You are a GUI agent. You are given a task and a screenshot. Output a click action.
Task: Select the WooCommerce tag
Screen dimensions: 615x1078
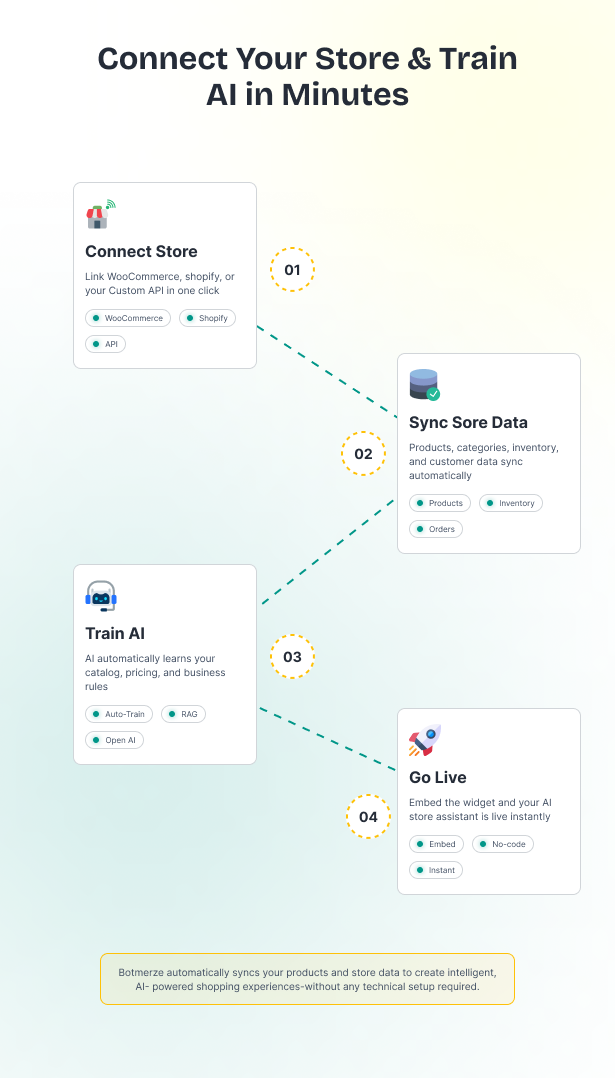click(x=128, y=318)
